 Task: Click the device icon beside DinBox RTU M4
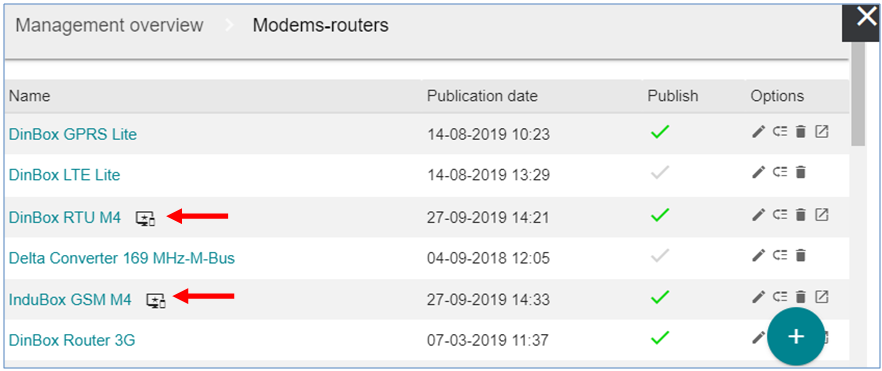(145, 219)
